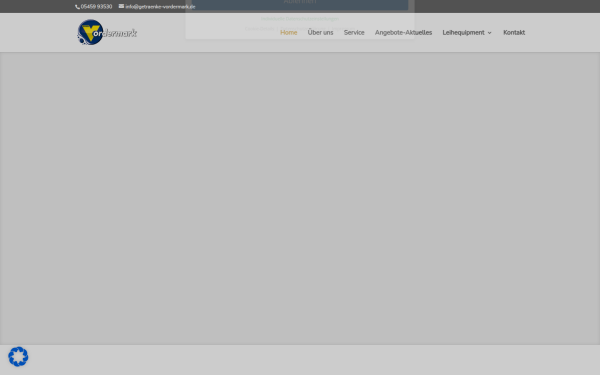Click the email address info@getraenke-vordermark.de

coord(160,7)
